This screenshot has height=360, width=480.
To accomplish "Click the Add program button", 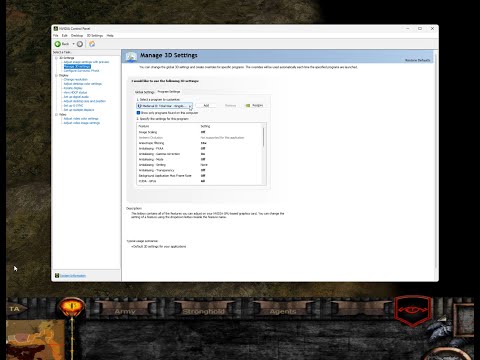I will coord(206,106).
